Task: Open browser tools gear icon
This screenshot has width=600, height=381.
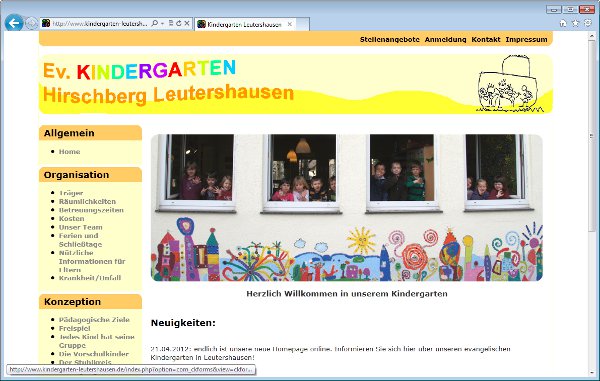Action: [588, 23]
